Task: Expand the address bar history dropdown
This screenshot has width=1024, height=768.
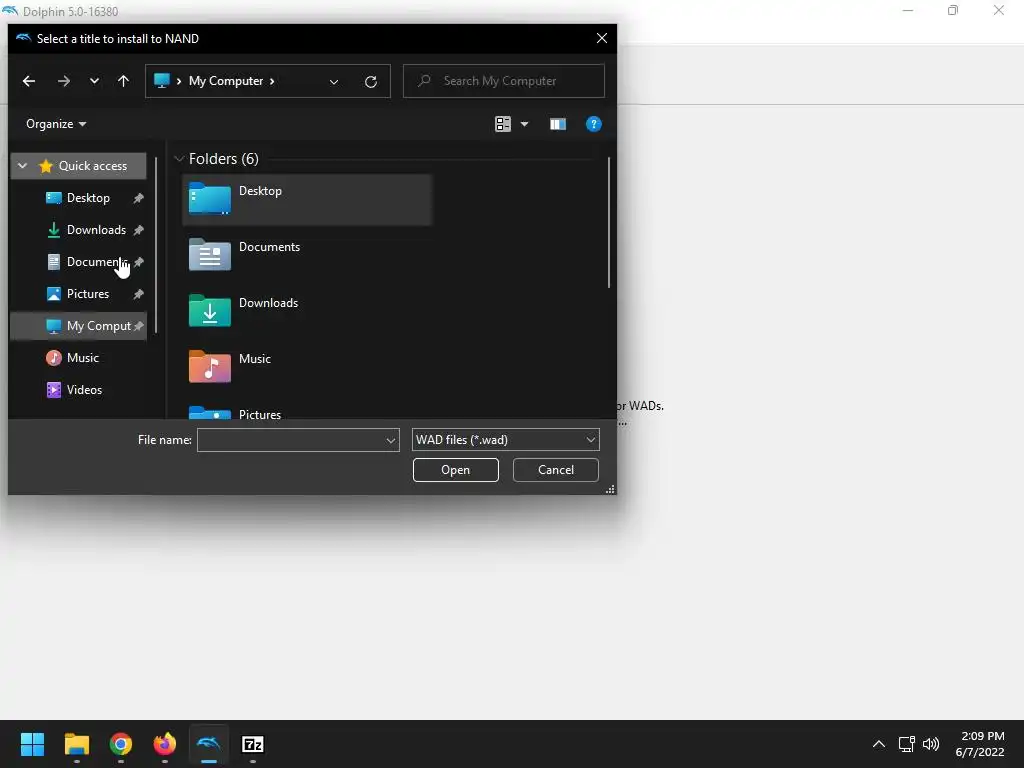Action: coord(334,82)
